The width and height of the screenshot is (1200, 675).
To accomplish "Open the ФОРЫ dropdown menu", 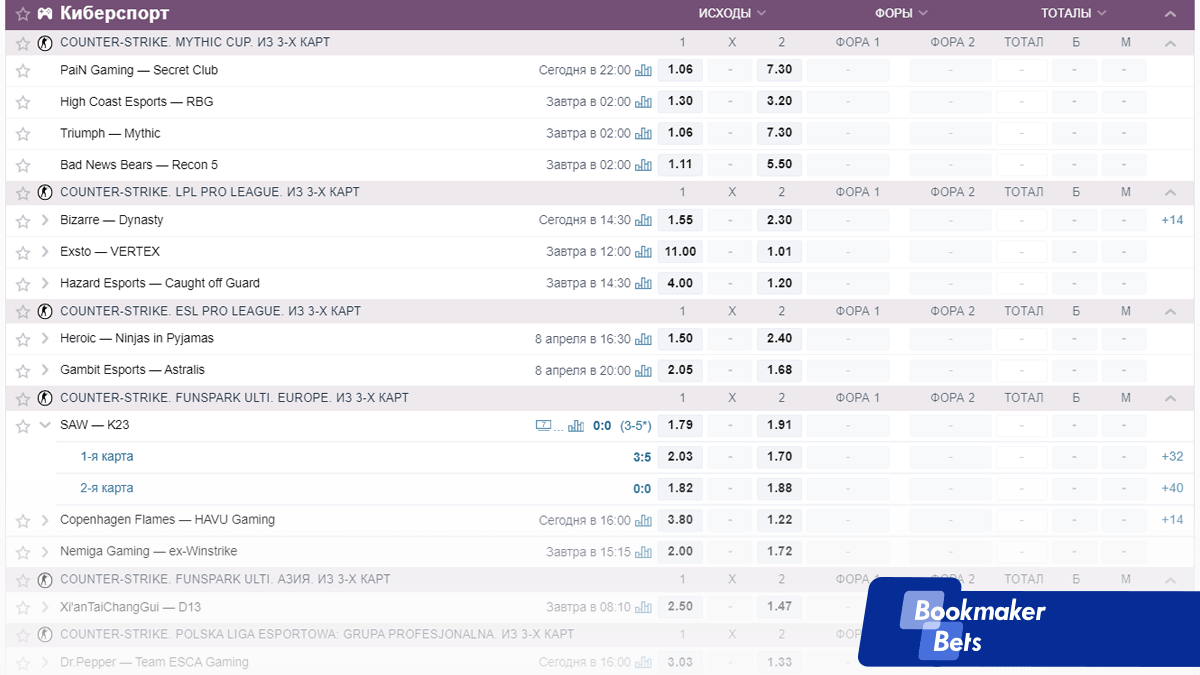I will 901,14.
